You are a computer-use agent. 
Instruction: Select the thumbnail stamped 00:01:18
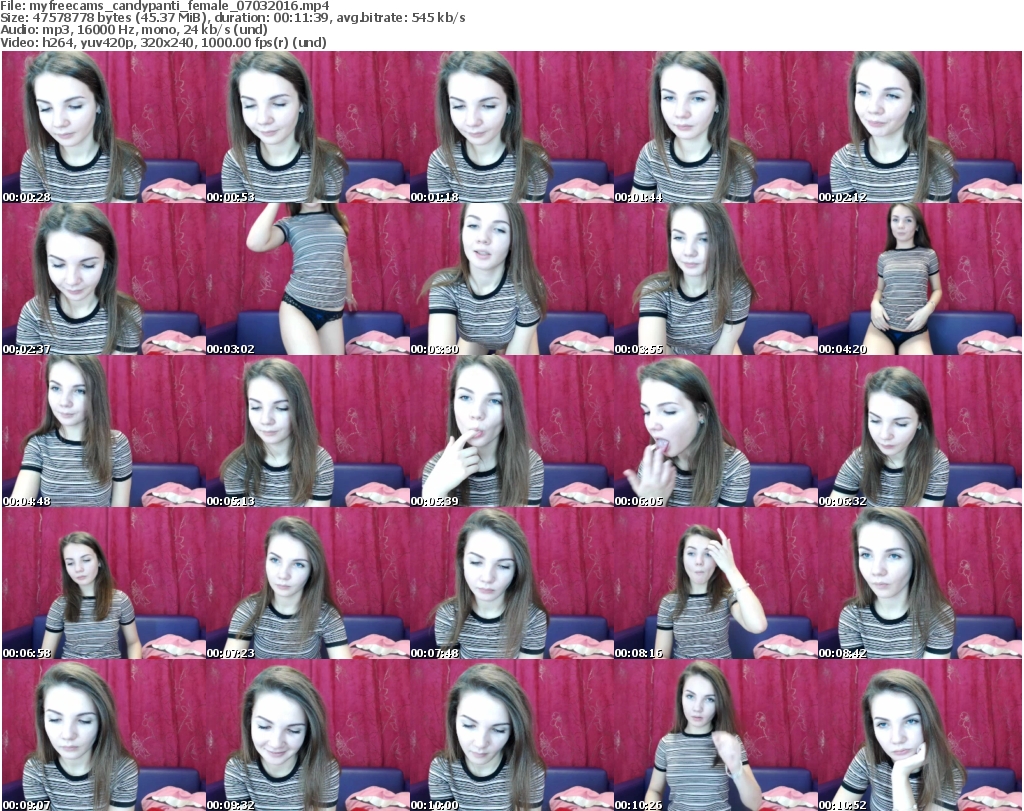click(511, 127)
